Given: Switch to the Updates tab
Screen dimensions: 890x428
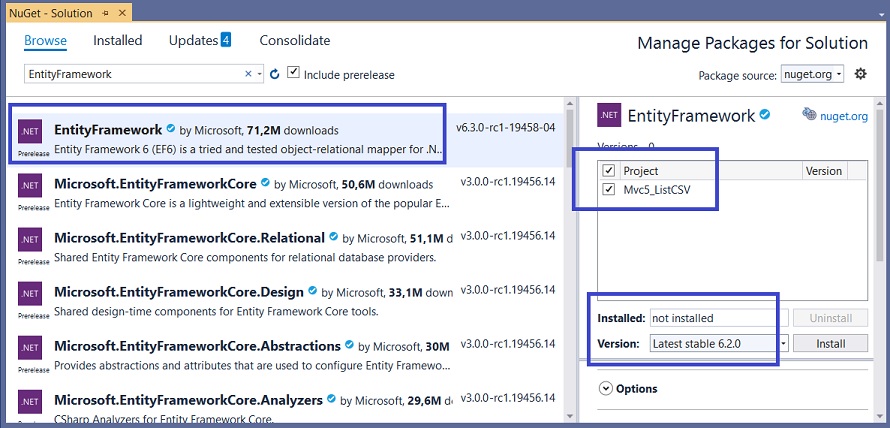Looking at the screenshot, I should [194, 40].
